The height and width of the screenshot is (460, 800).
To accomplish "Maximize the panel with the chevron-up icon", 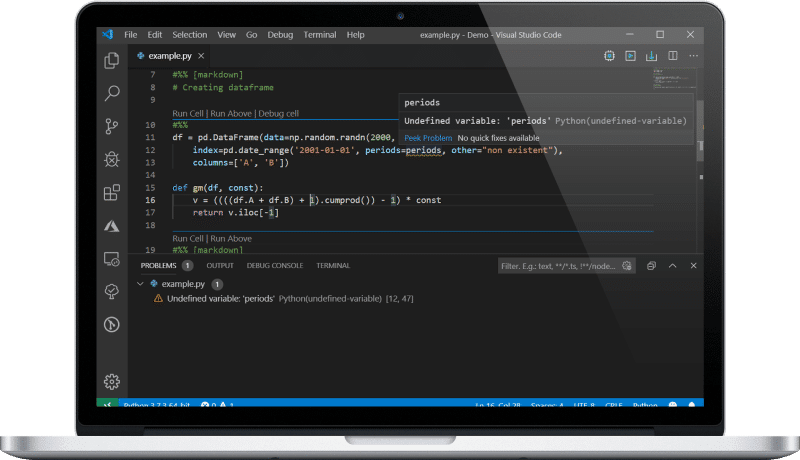I will pyautogui.click(x=671, y=266).
